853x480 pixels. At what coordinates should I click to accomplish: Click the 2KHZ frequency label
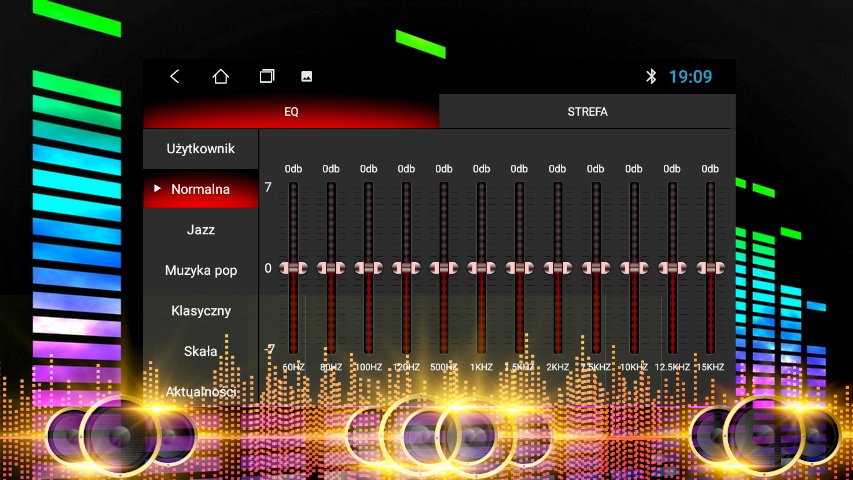[x=558, y=367]
